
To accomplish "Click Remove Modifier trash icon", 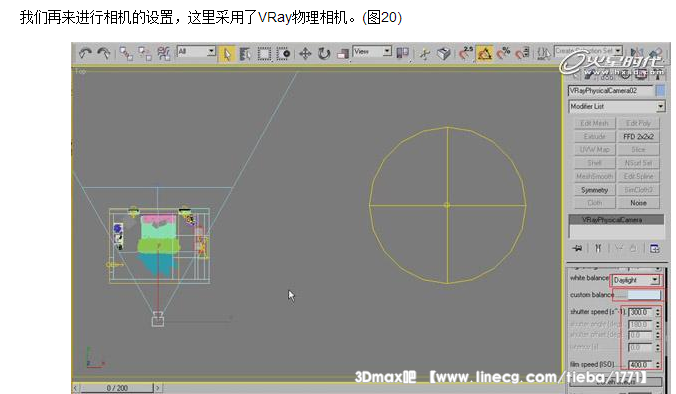I will pyautogui.click(x=633, y=248).
